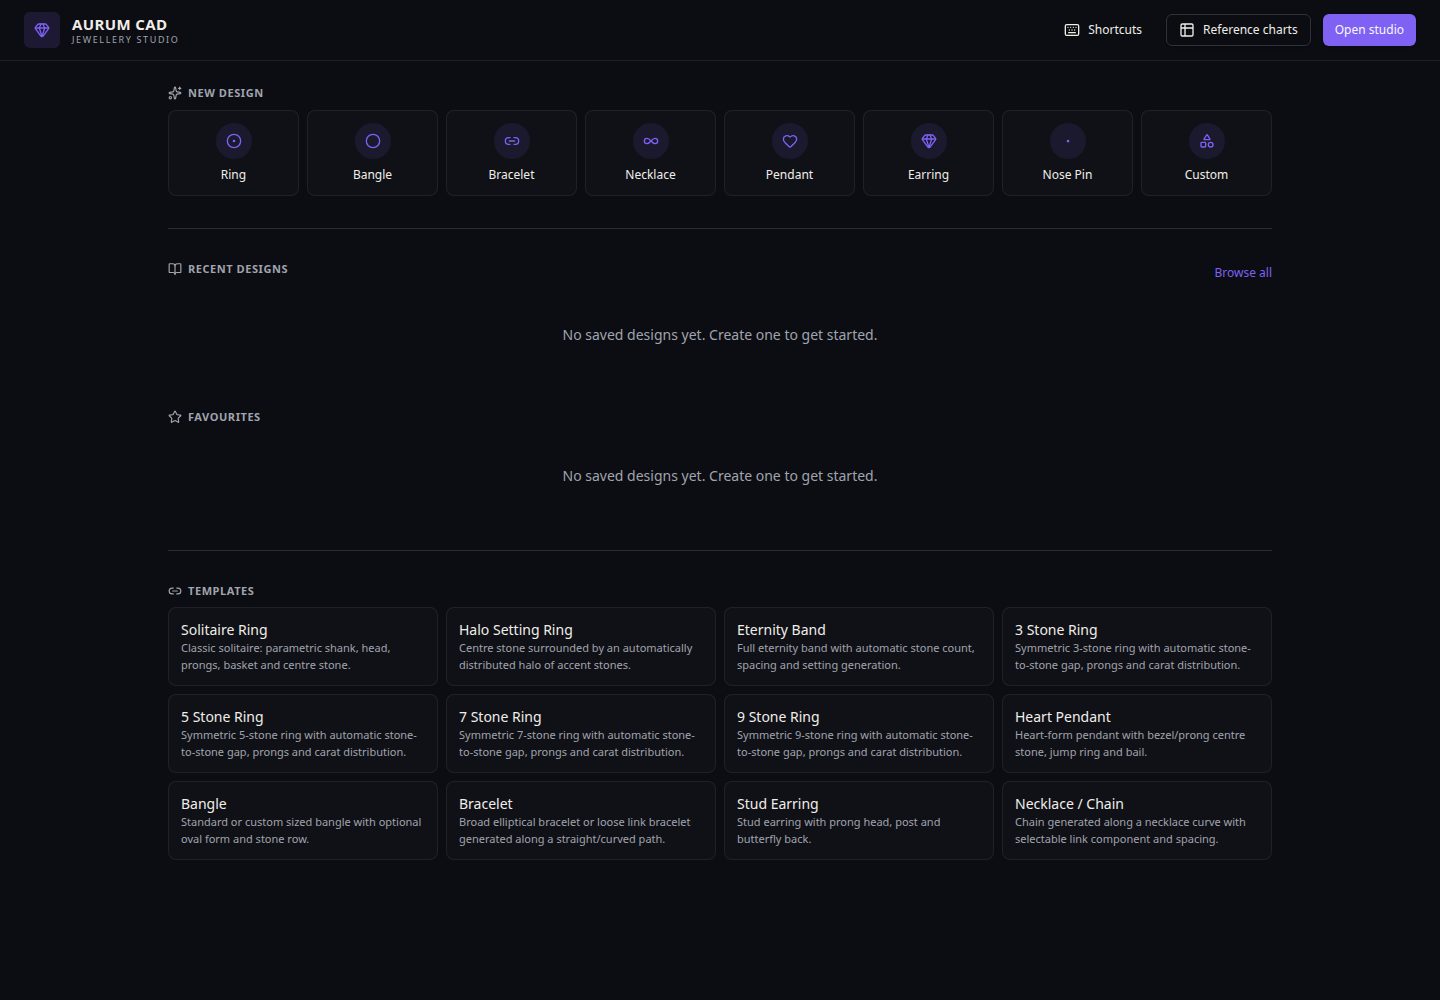
Task: Open the Solitaire Ring template
Action: coord(303,646)
